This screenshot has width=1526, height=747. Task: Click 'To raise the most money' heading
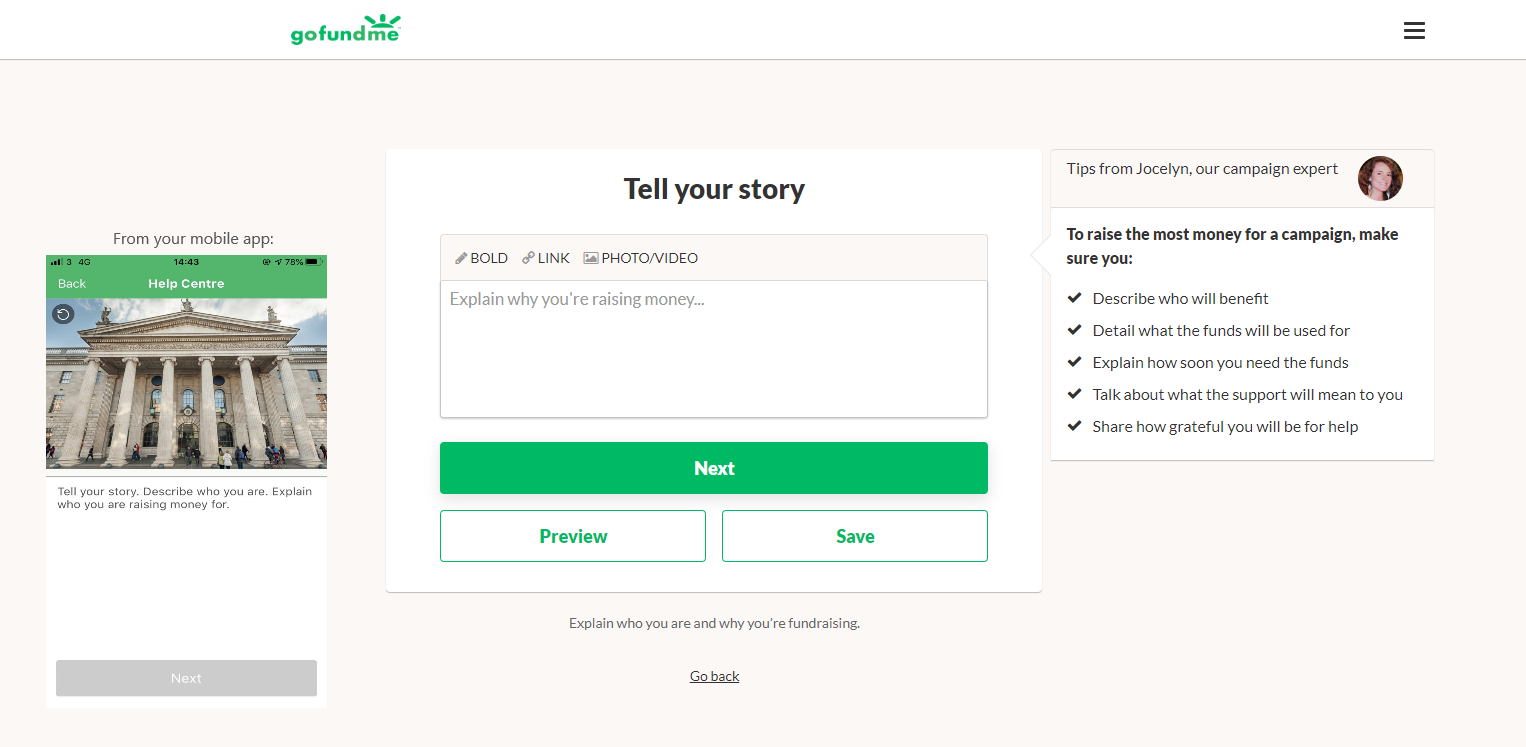[1232, 246]
